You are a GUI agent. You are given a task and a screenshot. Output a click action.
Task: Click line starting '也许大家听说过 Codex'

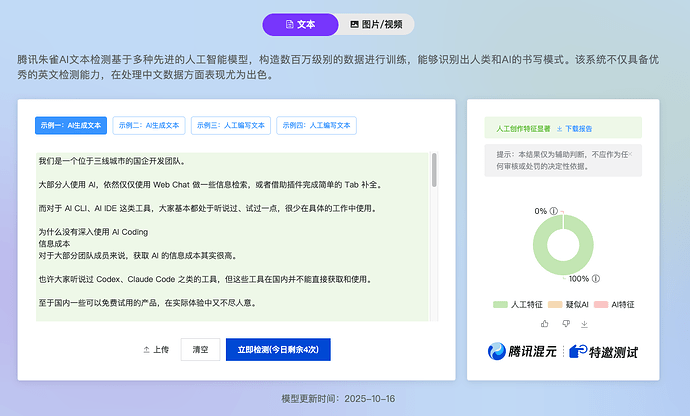point(206,280)
